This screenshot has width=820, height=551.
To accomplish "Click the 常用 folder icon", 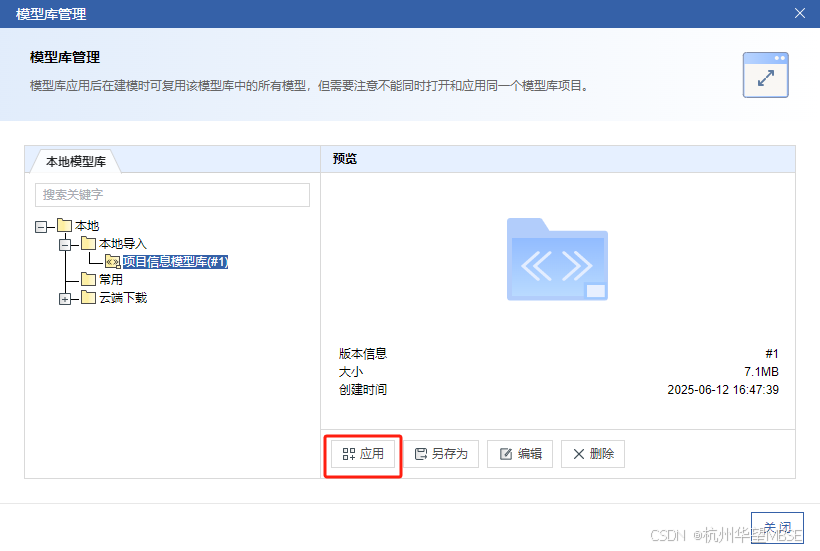I will (x=88, y=279).
